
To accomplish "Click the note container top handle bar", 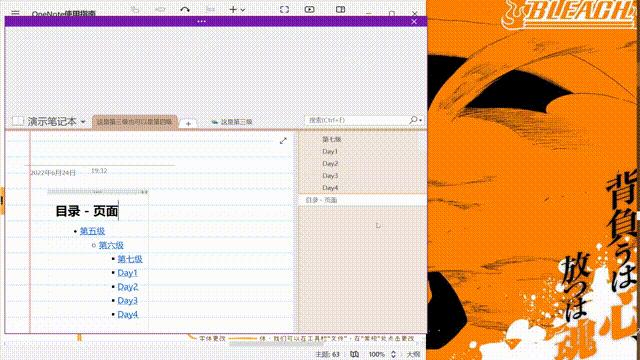I will point(97,191).
